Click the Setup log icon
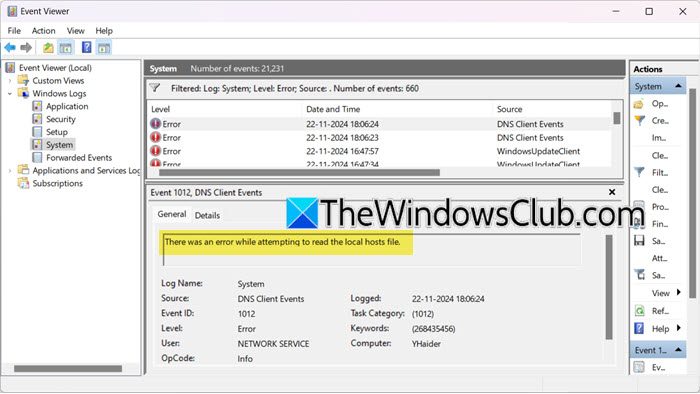Viewport: 700px width, 394px height. tap(38, 132)
